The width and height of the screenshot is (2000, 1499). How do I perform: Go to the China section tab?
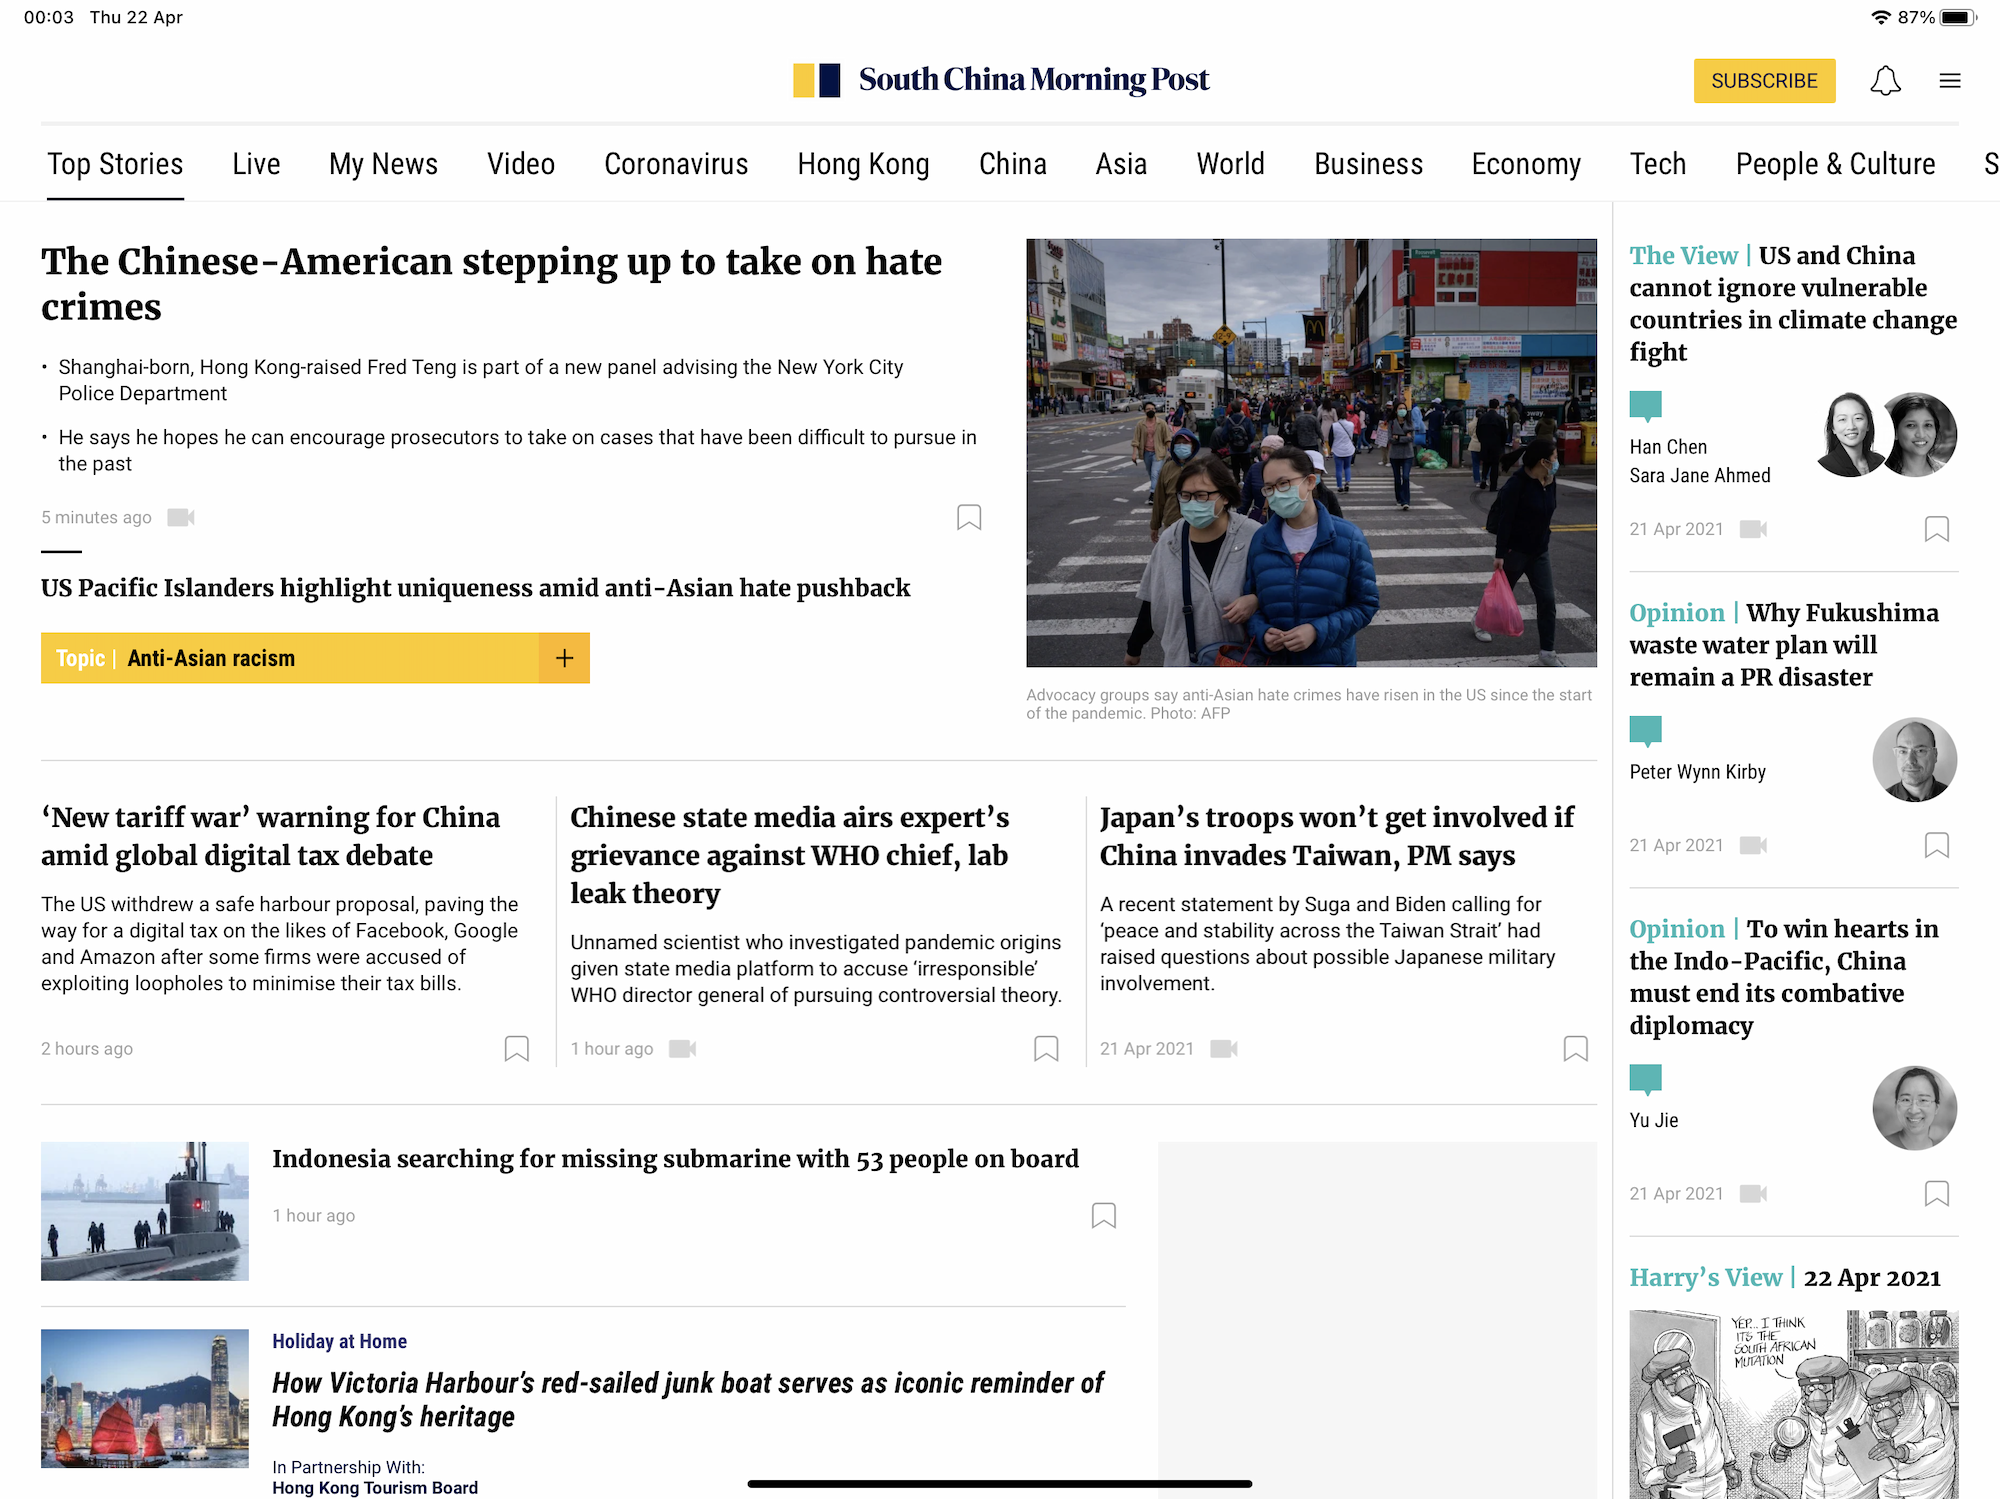(1013, 164)
